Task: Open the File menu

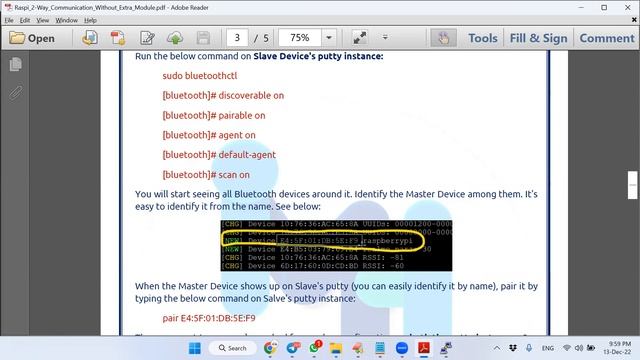Action: 9,20
